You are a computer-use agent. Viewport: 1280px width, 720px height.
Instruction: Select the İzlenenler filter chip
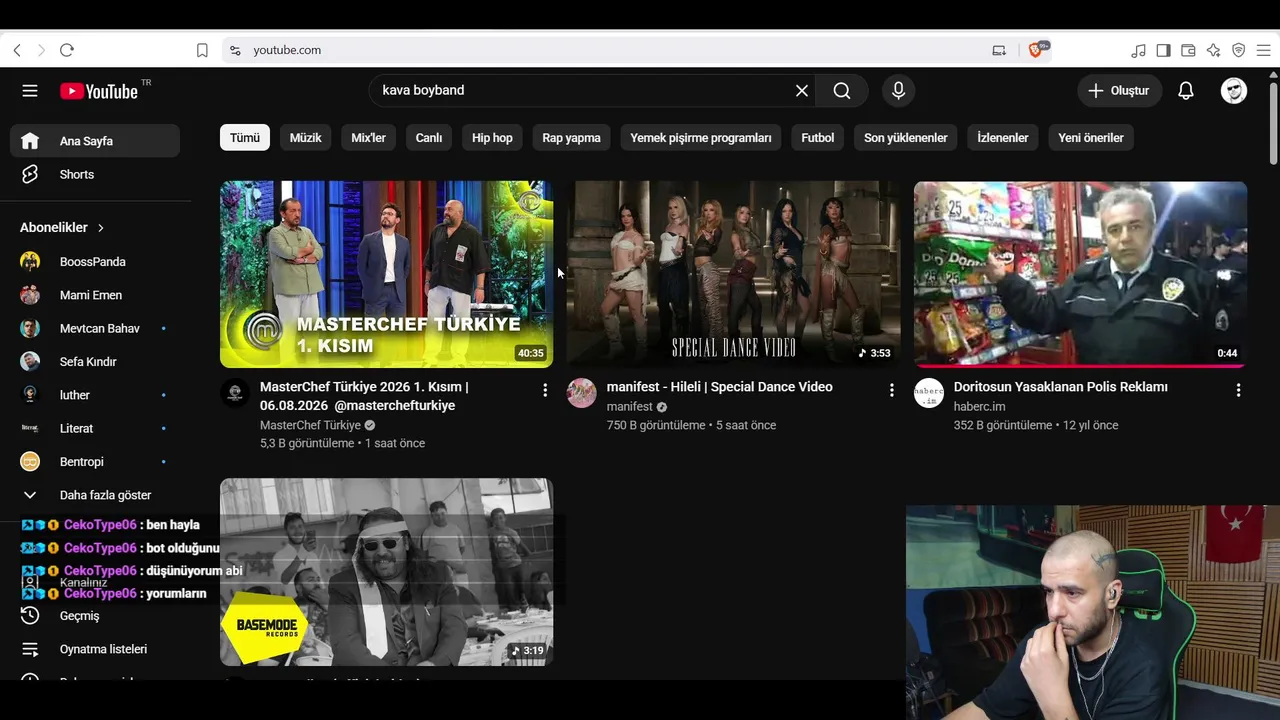point(1003,138)
